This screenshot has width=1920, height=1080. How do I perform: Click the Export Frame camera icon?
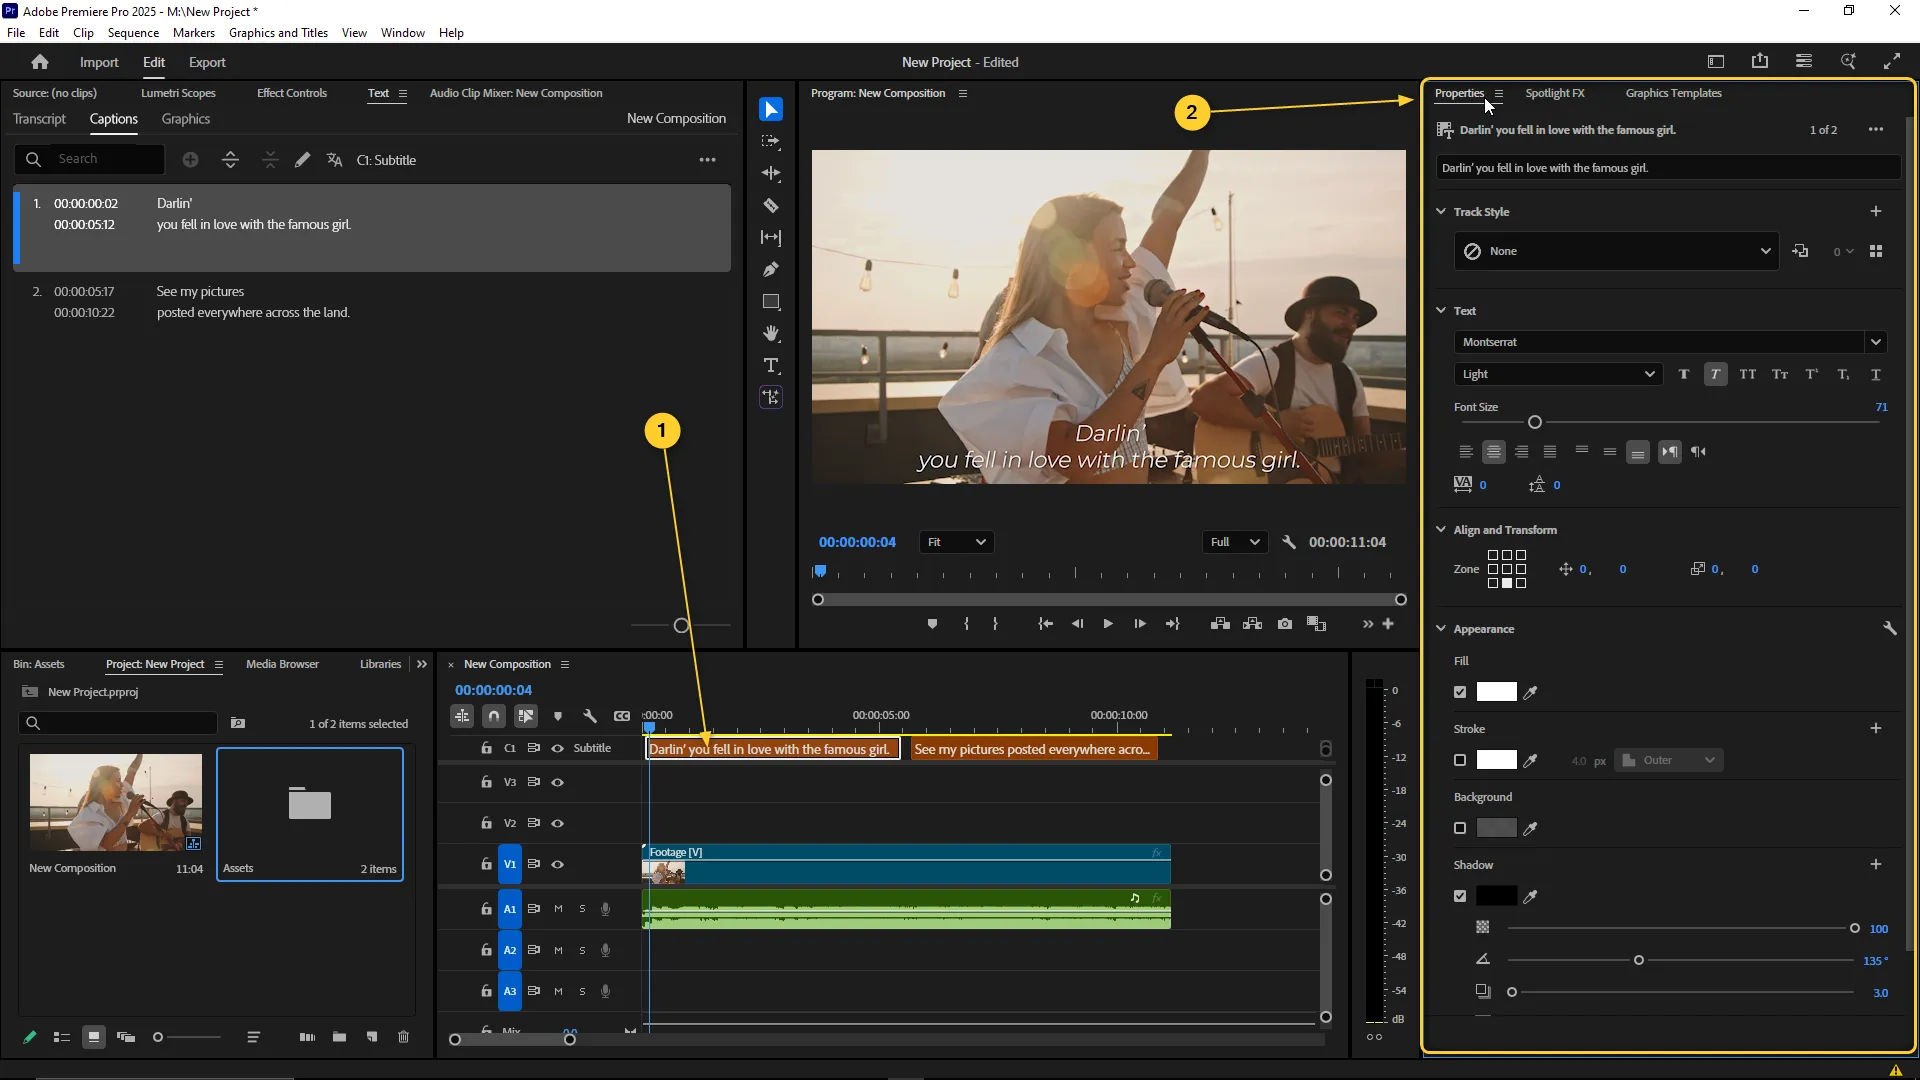(1285, 624)
